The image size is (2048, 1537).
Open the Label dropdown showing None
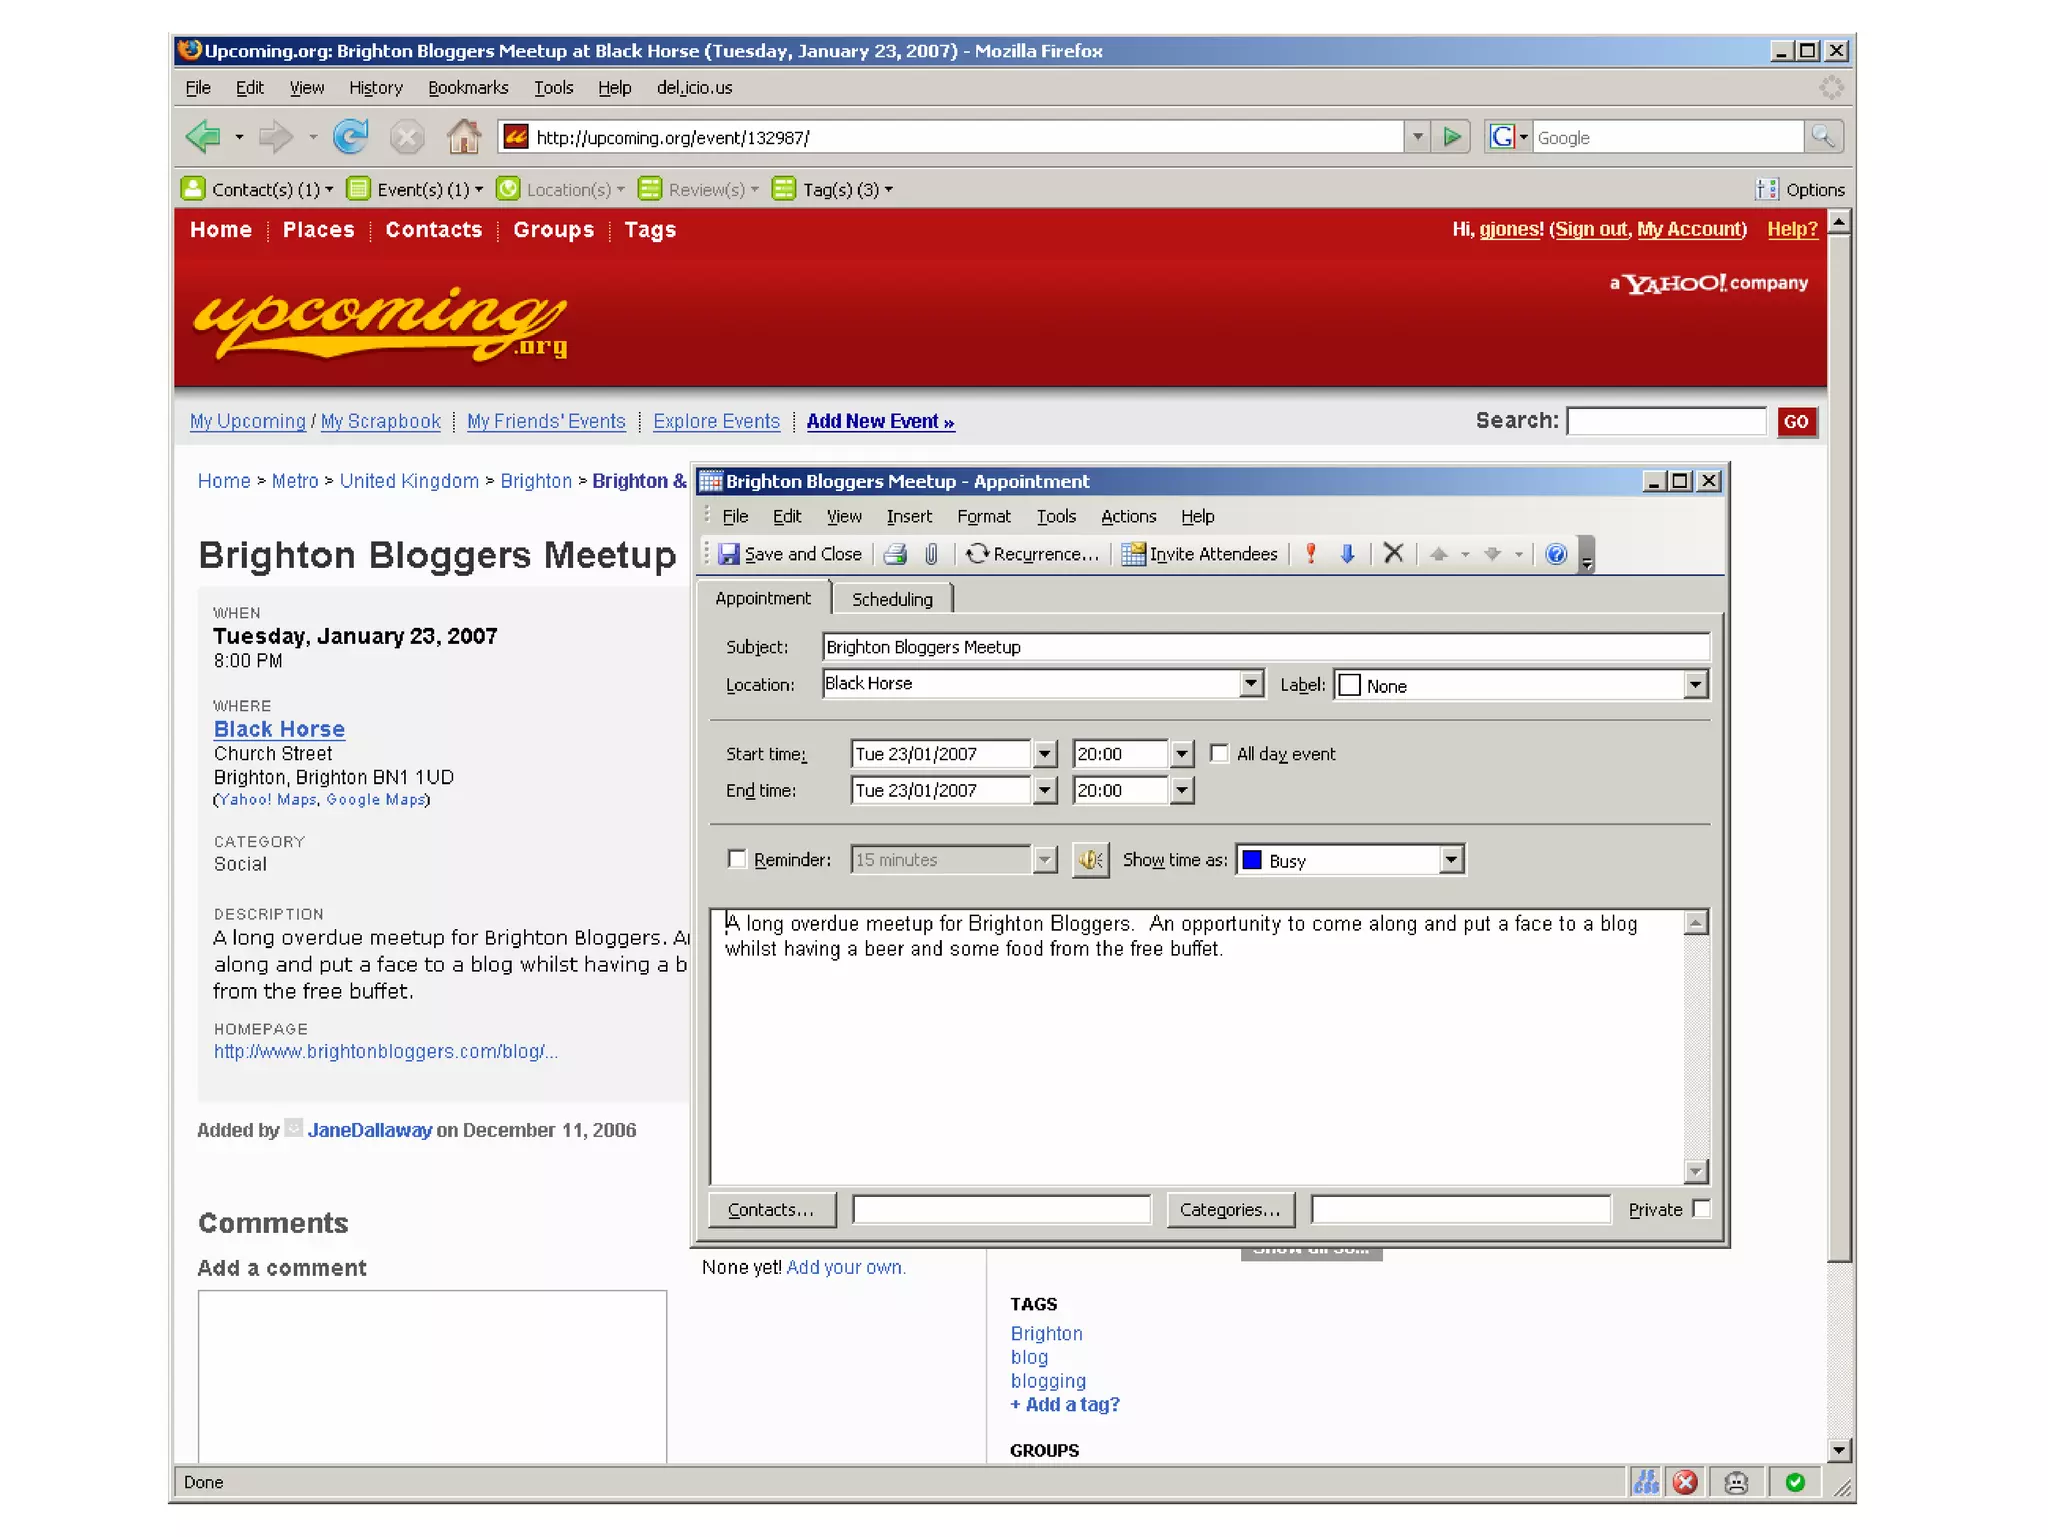click(x=1695, y=685)
